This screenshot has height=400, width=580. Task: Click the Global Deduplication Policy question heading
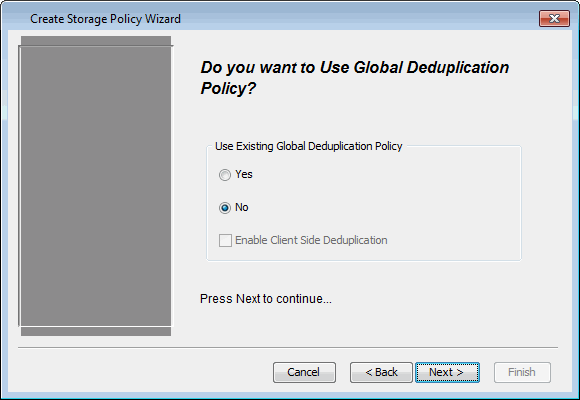click(354, 78)
